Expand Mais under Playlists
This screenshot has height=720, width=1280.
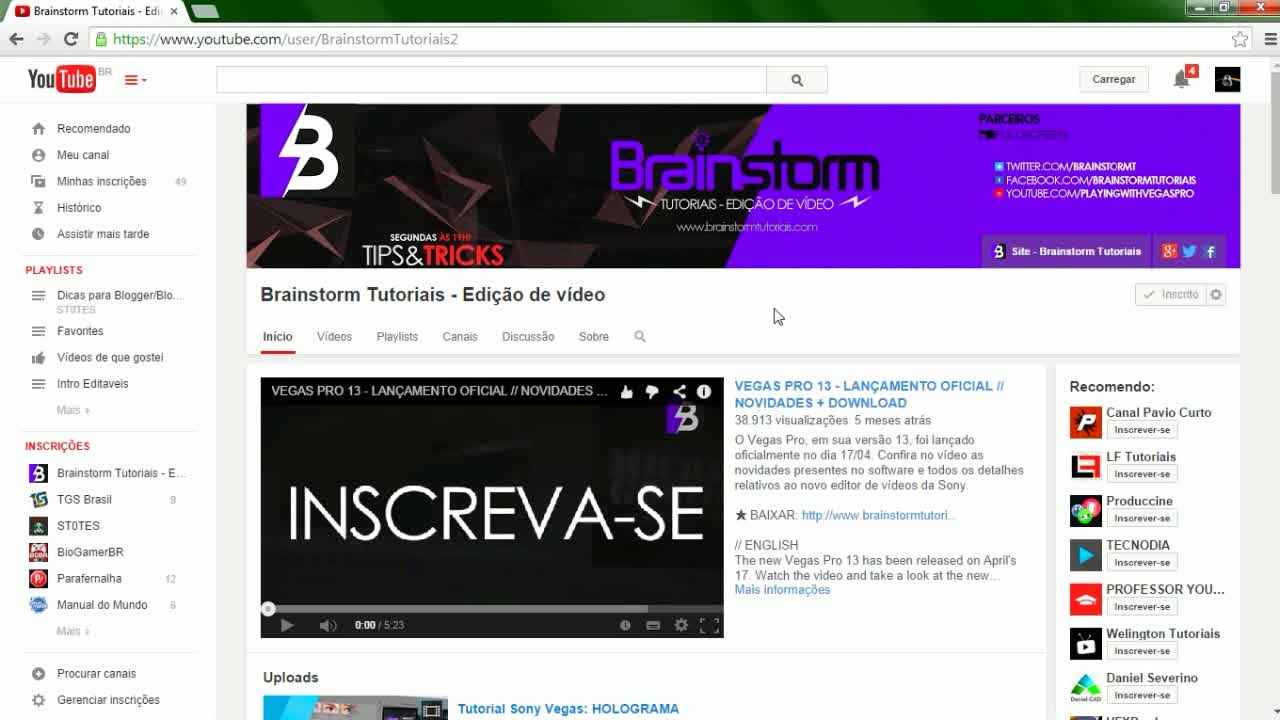[x=73, y=410]
